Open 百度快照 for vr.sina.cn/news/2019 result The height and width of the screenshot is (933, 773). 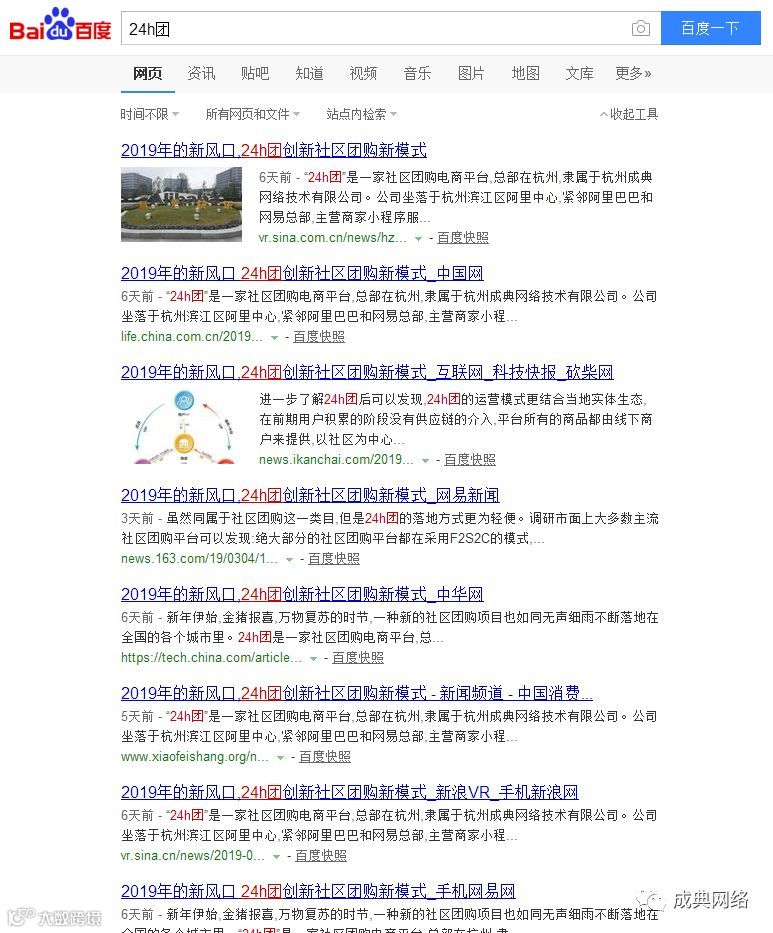[321, 855]
